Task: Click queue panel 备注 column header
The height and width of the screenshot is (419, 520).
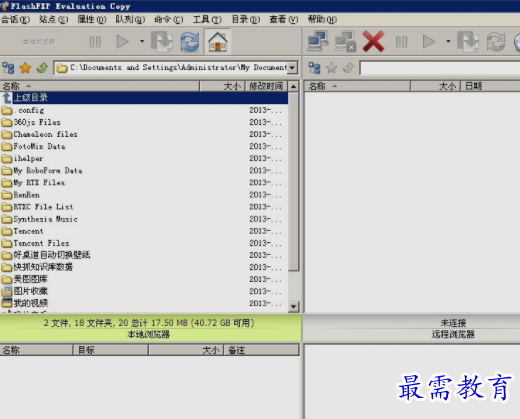Action: point(261,350)
